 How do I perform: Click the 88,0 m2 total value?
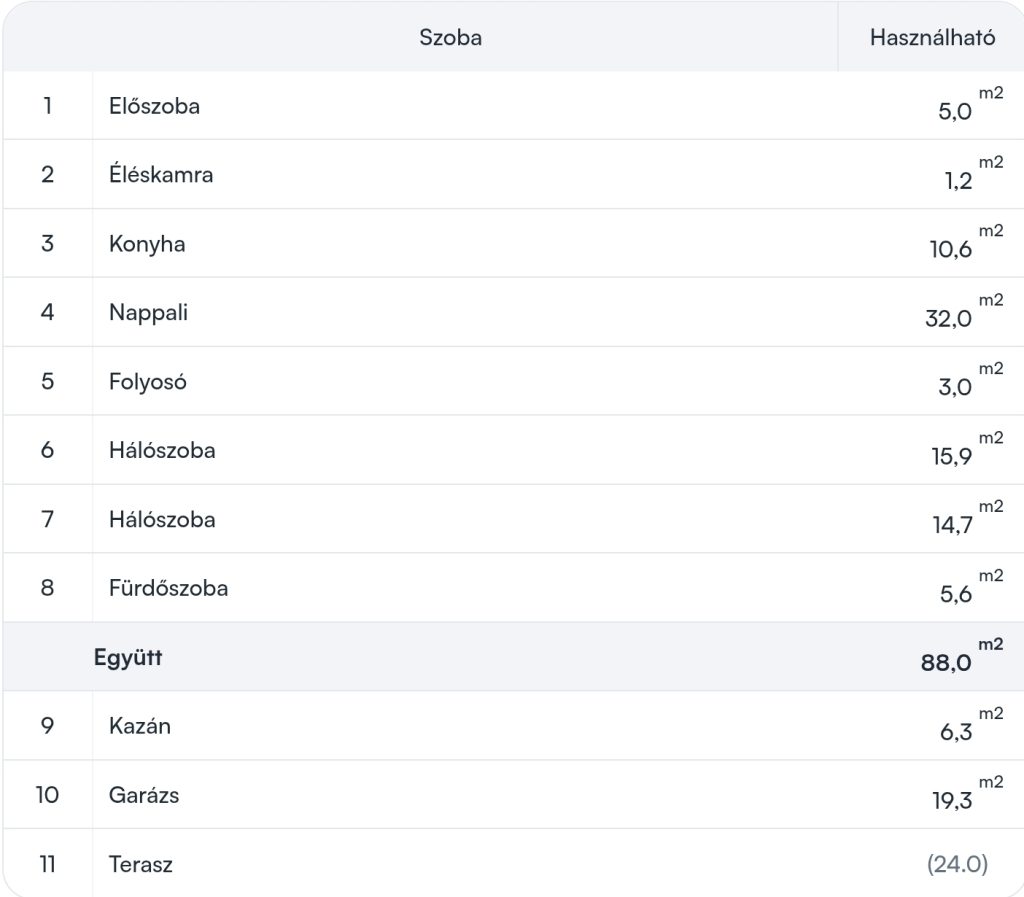(x=961, y=656)
